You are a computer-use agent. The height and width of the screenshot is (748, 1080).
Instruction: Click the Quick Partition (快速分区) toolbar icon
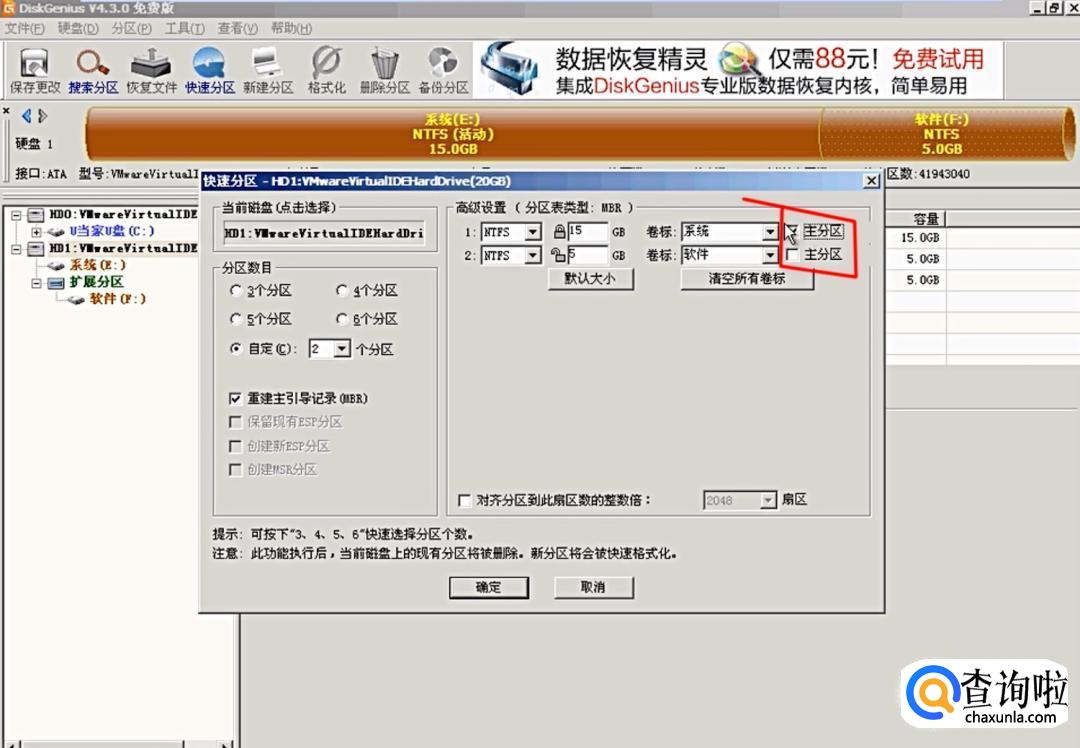pyautogui.click(x=209, y=70)
